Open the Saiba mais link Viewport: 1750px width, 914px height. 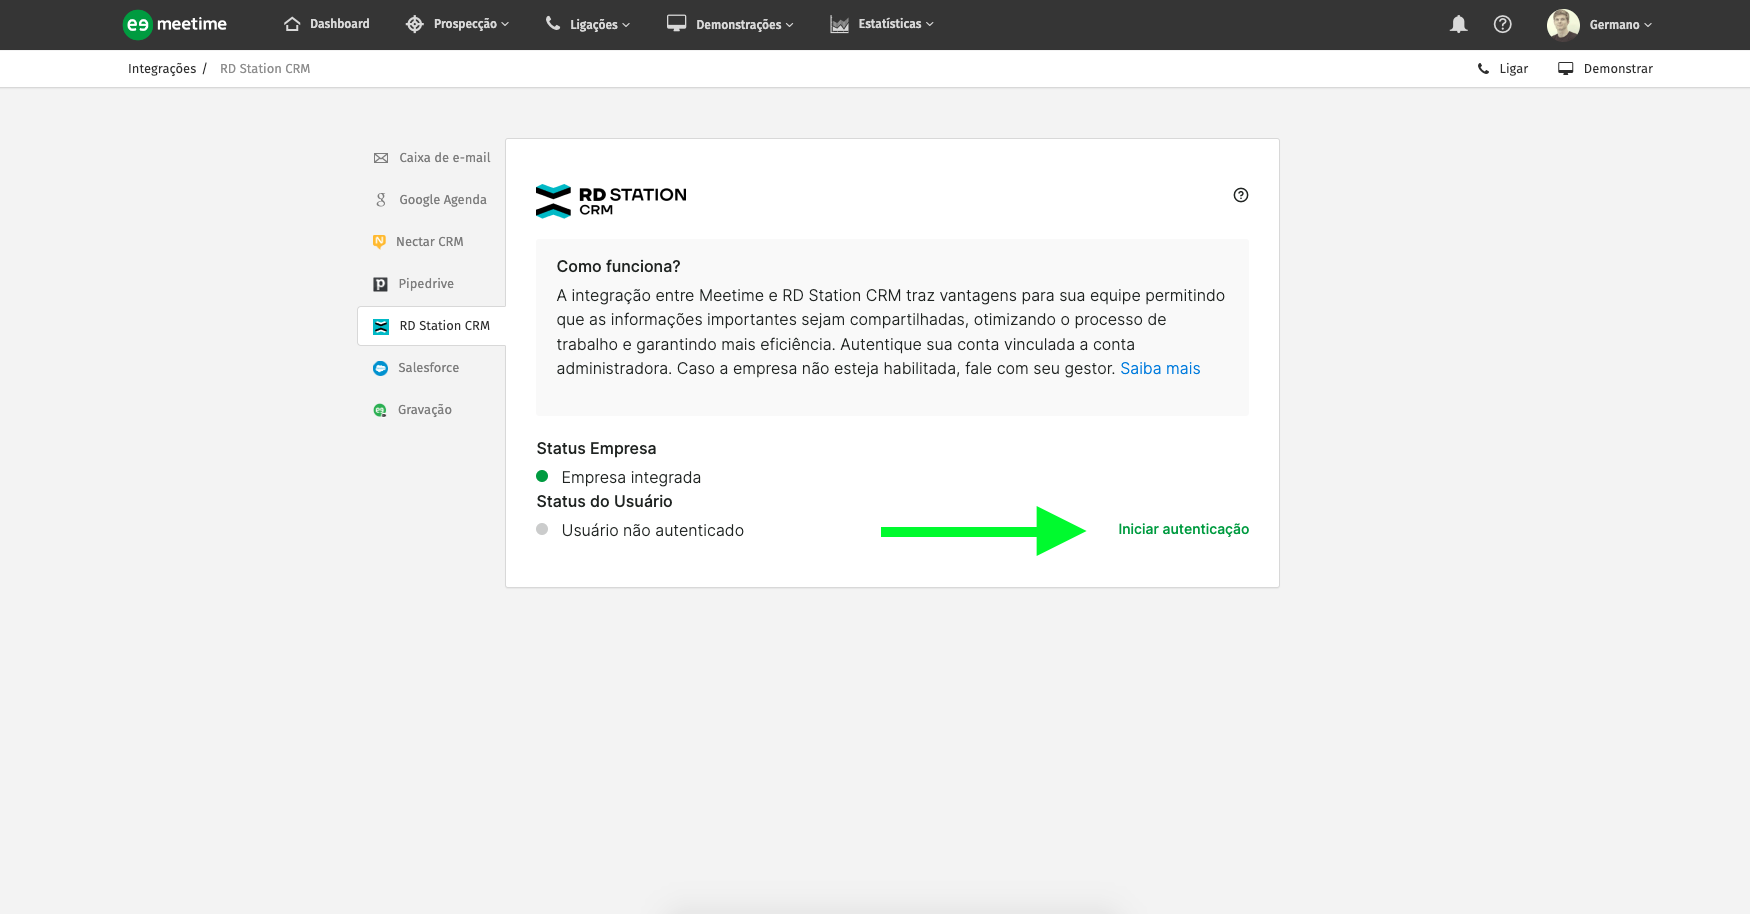tap(1160, 368)
